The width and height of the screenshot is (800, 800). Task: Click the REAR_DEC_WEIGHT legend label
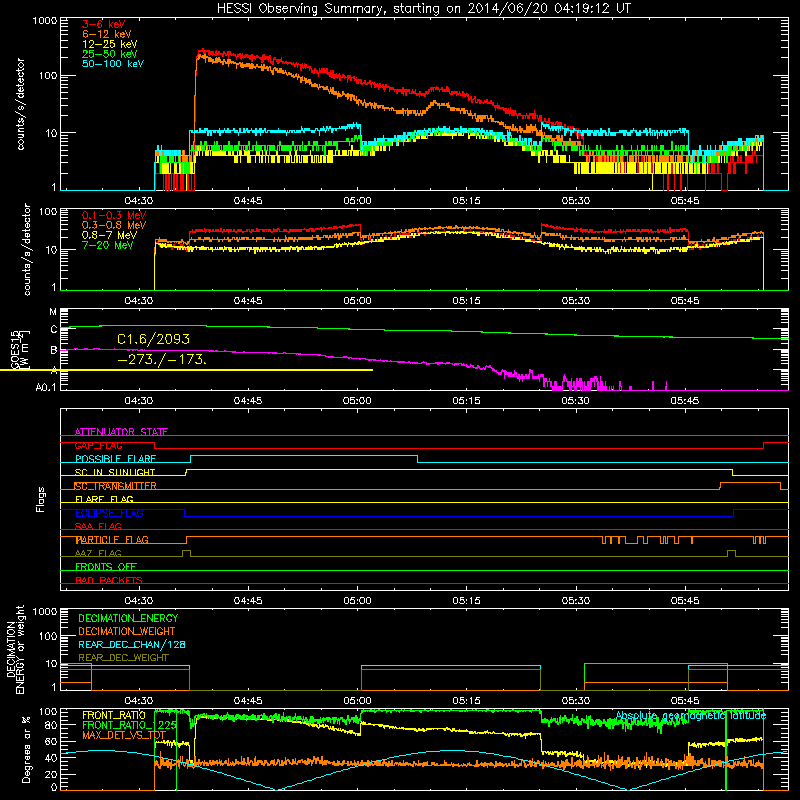point(123,658)
